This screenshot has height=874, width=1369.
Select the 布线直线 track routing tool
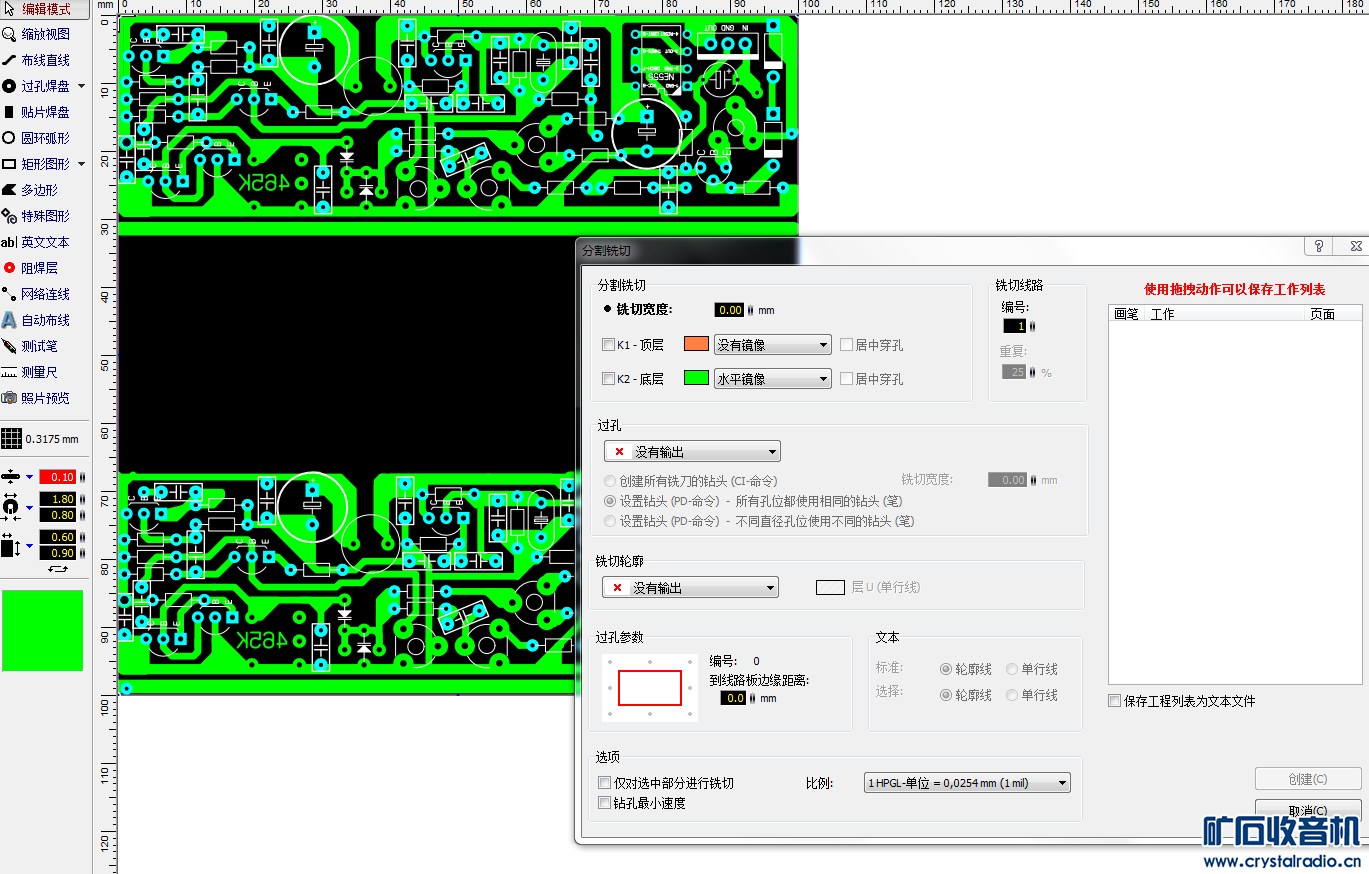pos(38,60)
